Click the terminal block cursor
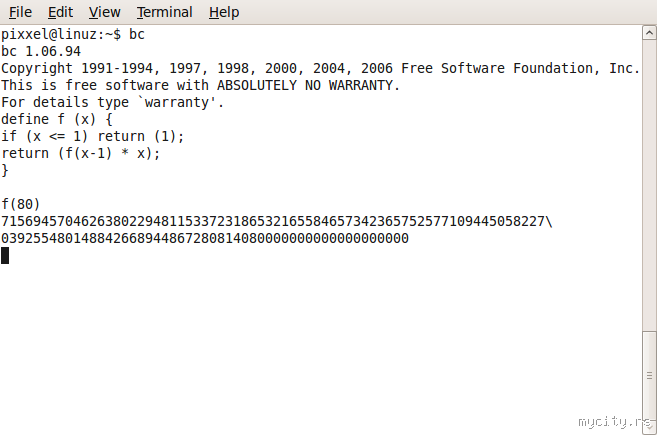657x435 pixels. [5, 255]
